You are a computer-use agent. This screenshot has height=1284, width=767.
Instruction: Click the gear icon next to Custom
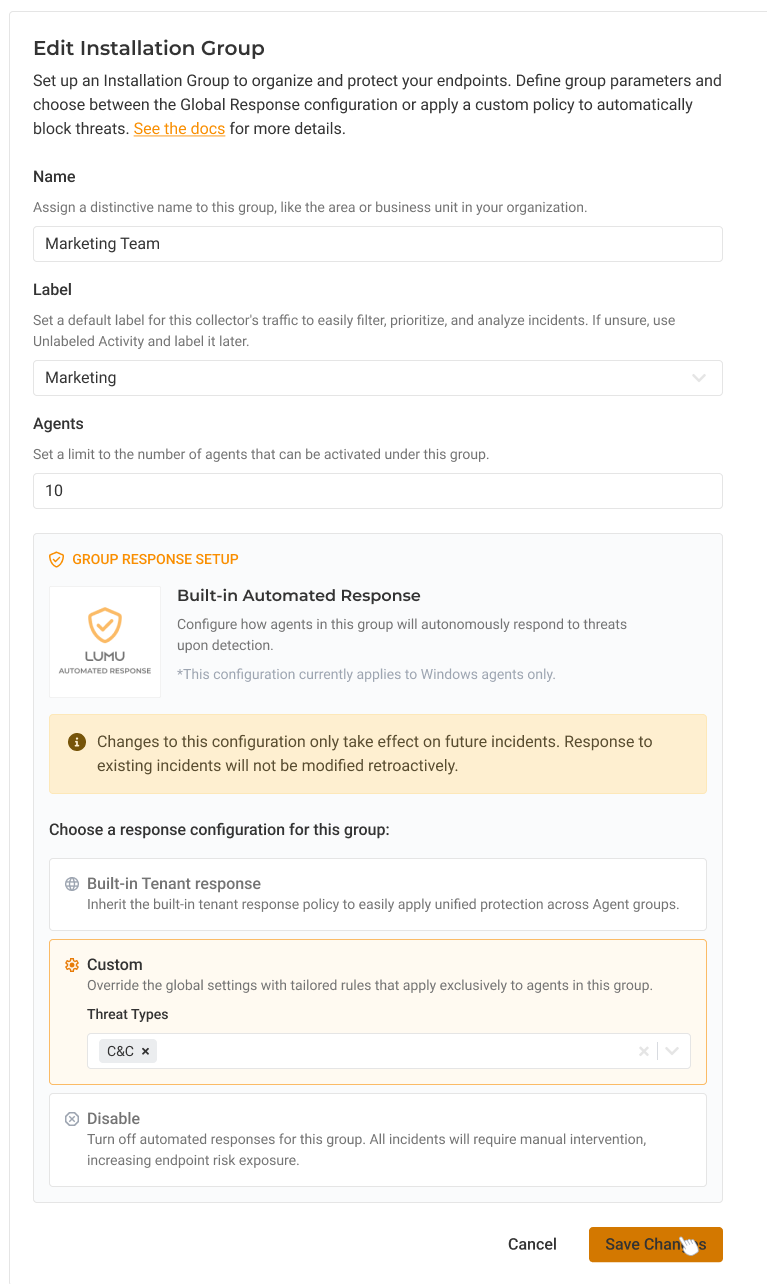tap(72, 965)
